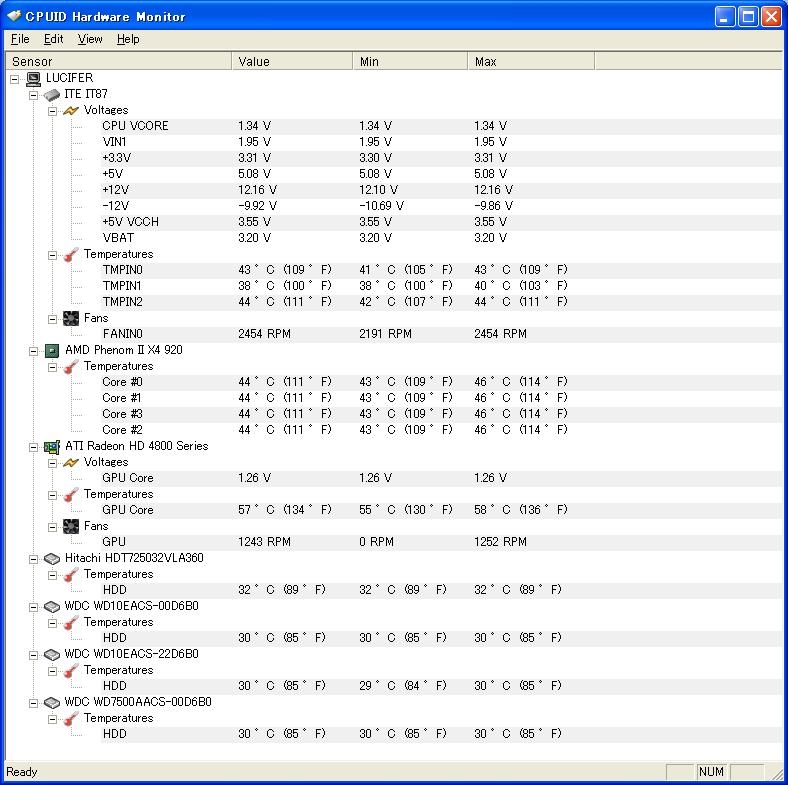The width and height of the screenshot is (788, 785).
Task: Click the +5V VCCH row label
Action: coord(130,222)
